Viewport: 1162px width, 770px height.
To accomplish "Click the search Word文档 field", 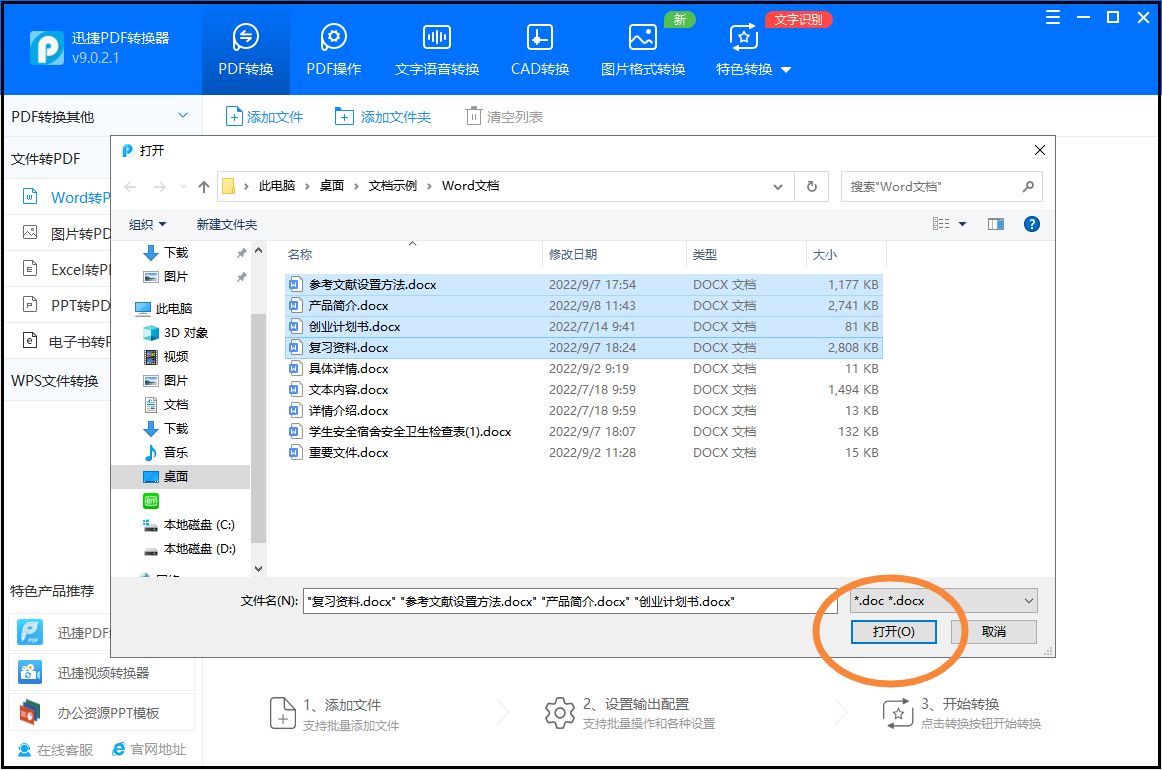I will tap(941, 187).
